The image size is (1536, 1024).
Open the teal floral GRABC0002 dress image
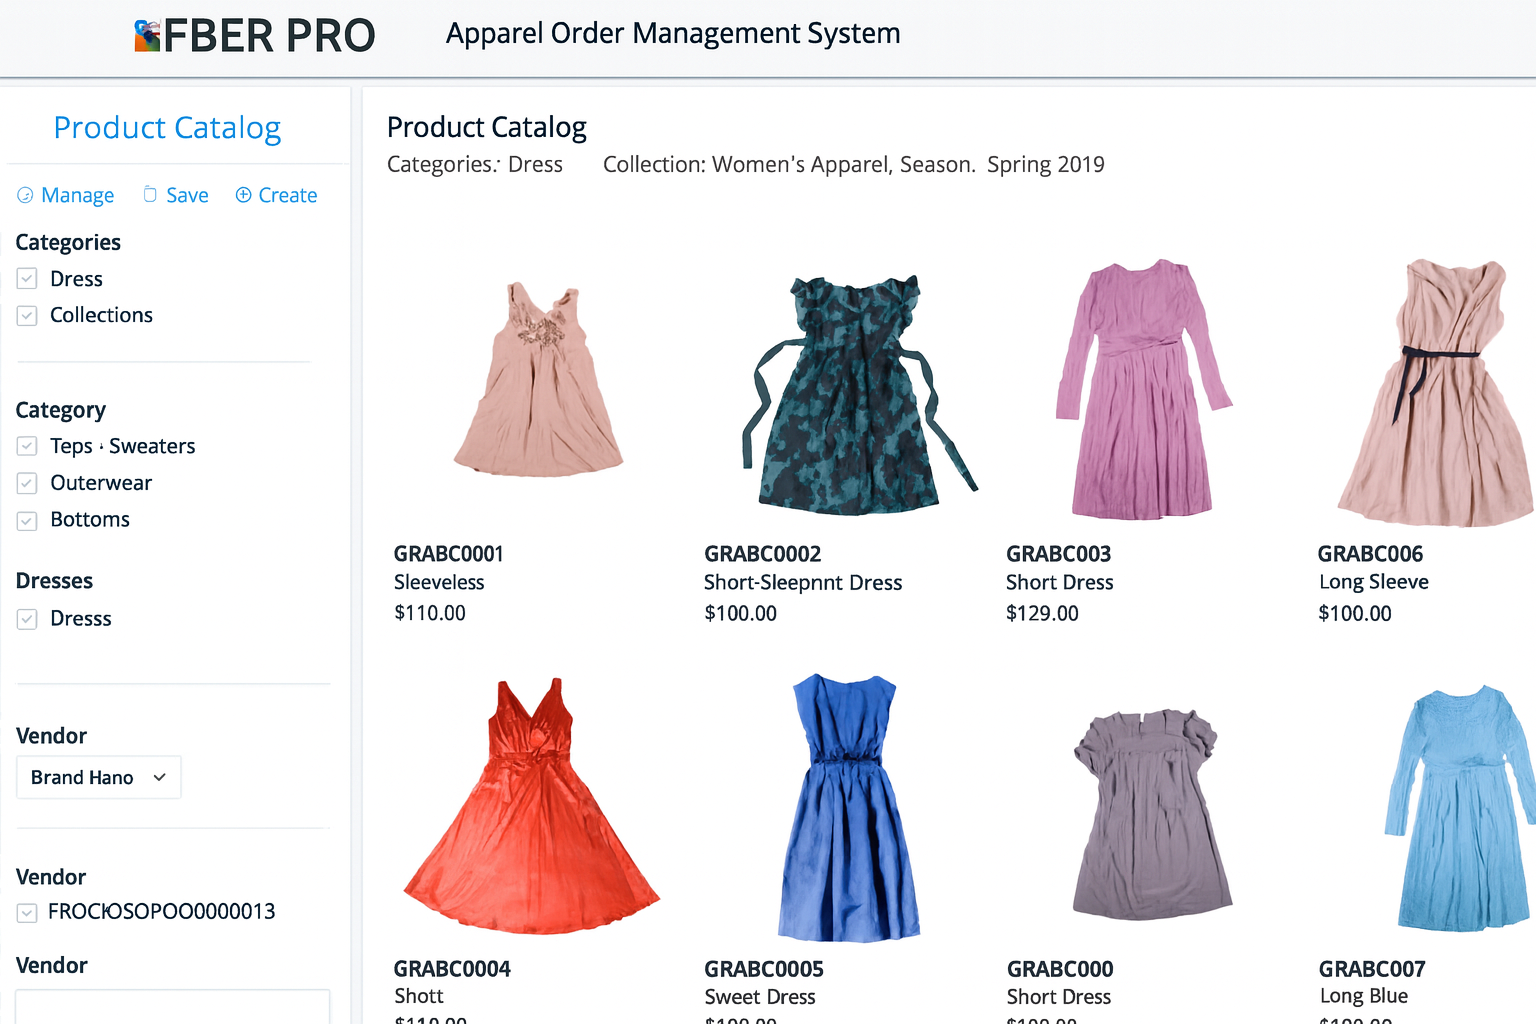850,395
